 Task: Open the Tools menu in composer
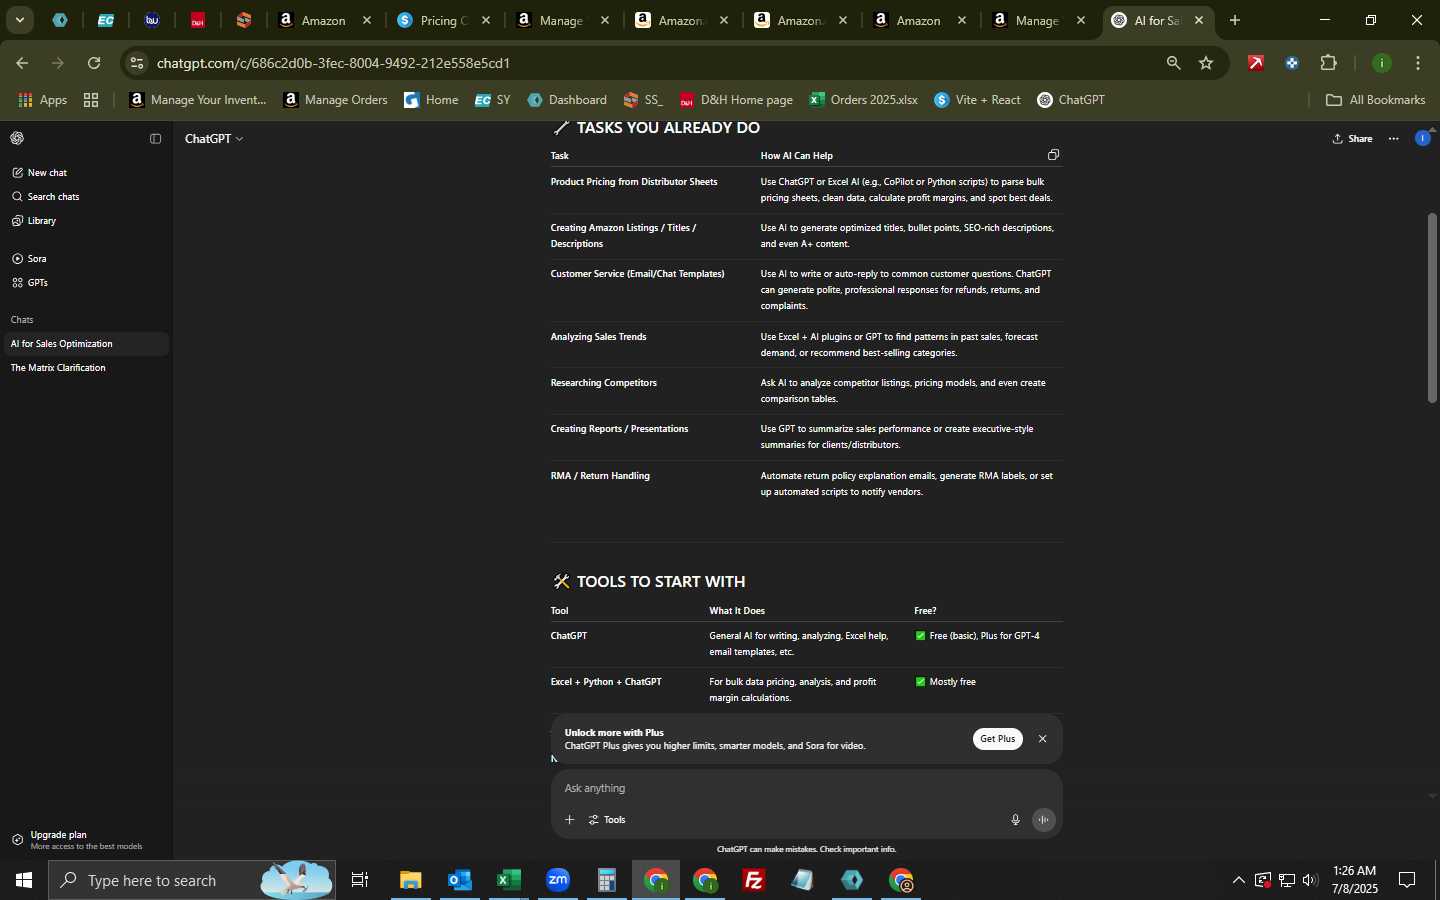[x=607, y=820]
